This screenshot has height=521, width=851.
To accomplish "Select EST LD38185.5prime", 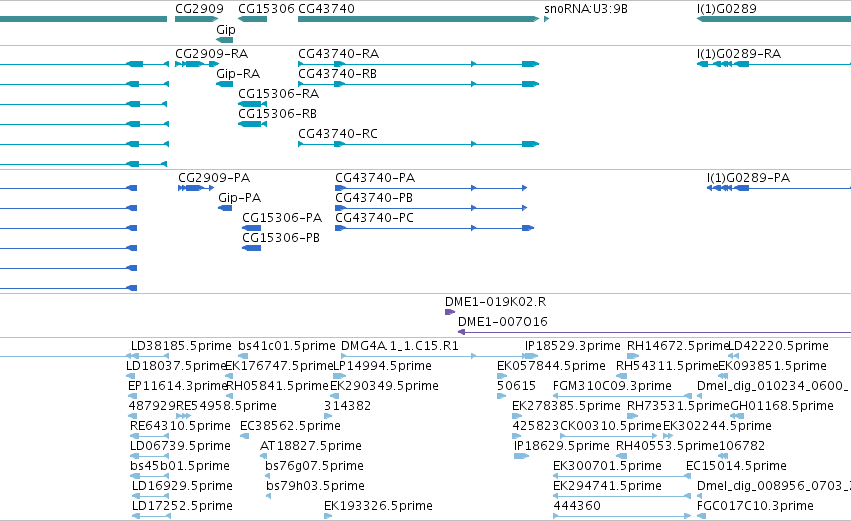I will [181, 346].
